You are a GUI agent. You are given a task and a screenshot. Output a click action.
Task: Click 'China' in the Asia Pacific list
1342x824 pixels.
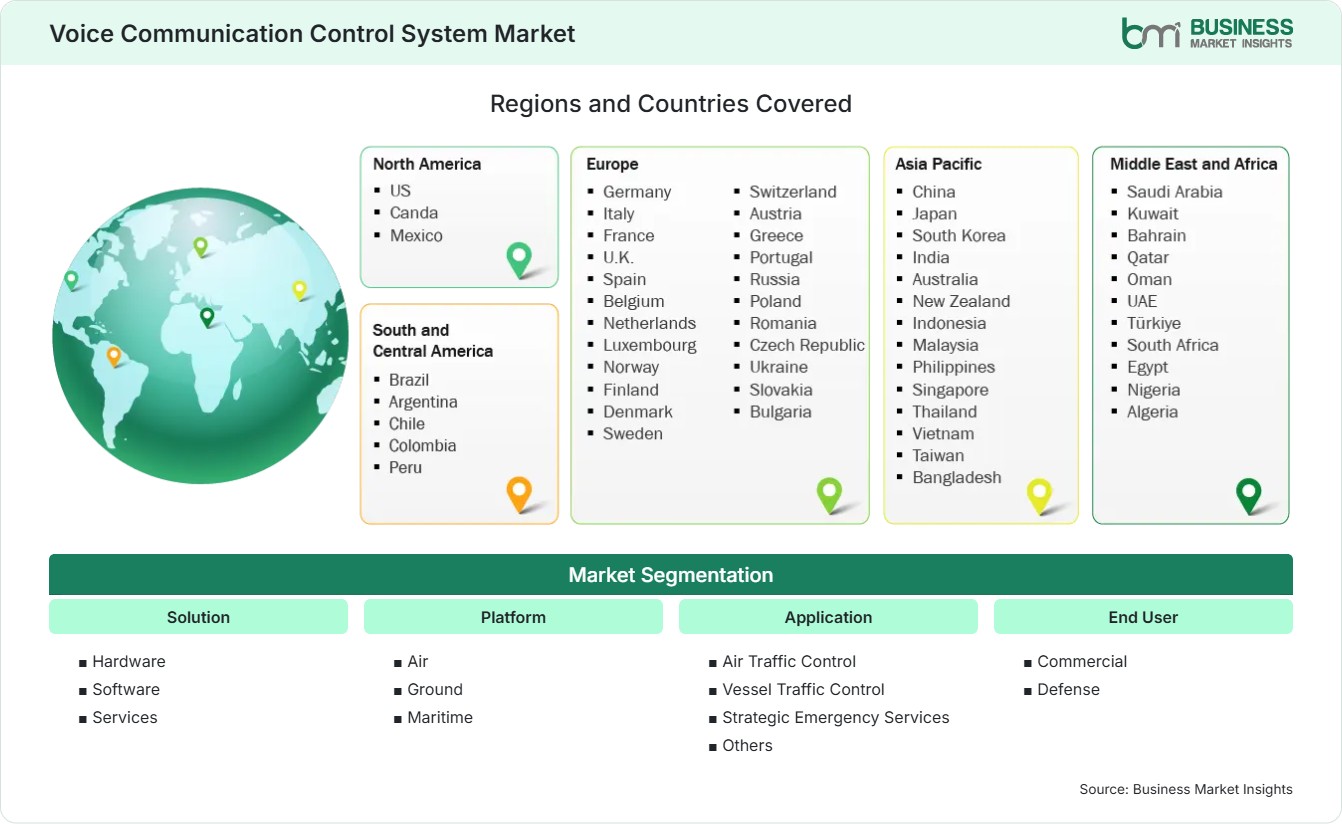934,192
